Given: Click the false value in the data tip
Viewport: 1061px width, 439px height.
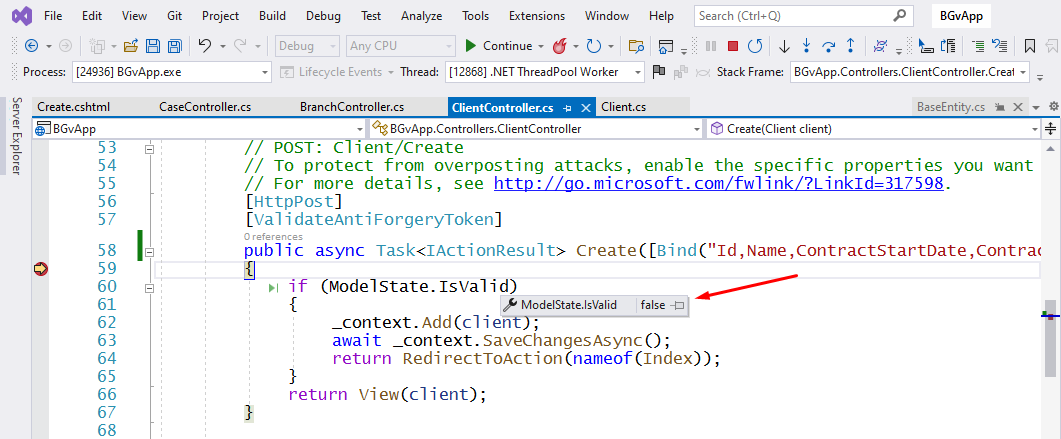Looking at the screenshot, I should [653, 305].
